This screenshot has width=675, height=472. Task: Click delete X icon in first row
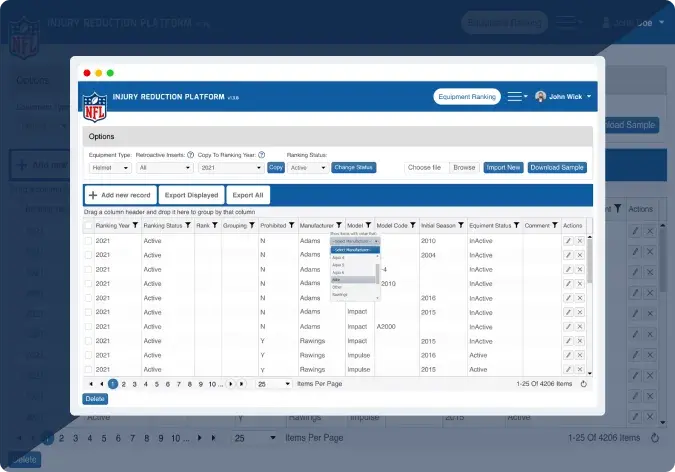pyautogui.click(x=580, y=241)
